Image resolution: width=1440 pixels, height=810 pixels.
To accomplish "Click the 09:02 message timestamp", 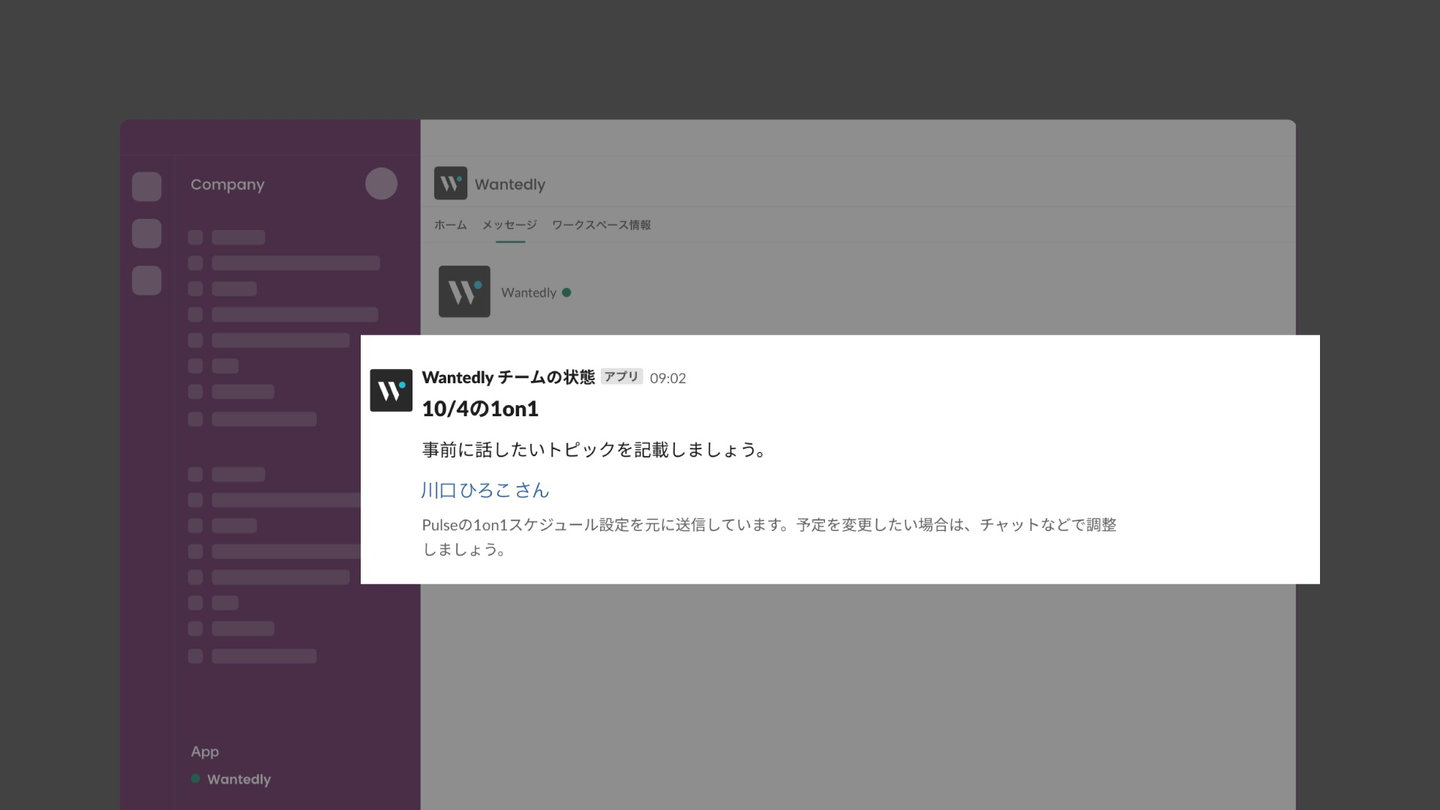I will (x=668, y=378).
